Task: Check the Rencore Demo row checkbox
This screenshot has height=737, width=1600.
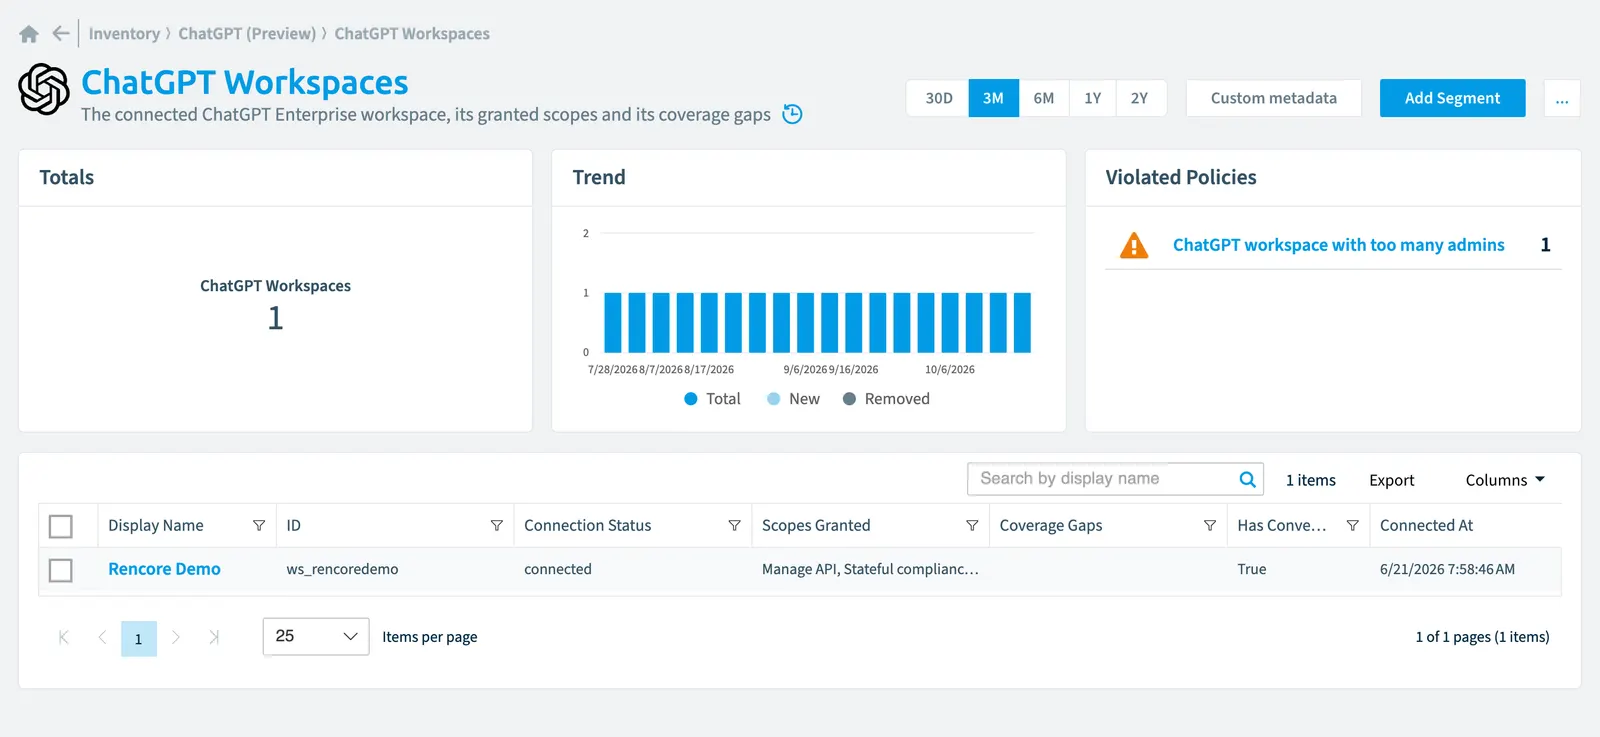Action: (x=61, y=570)
